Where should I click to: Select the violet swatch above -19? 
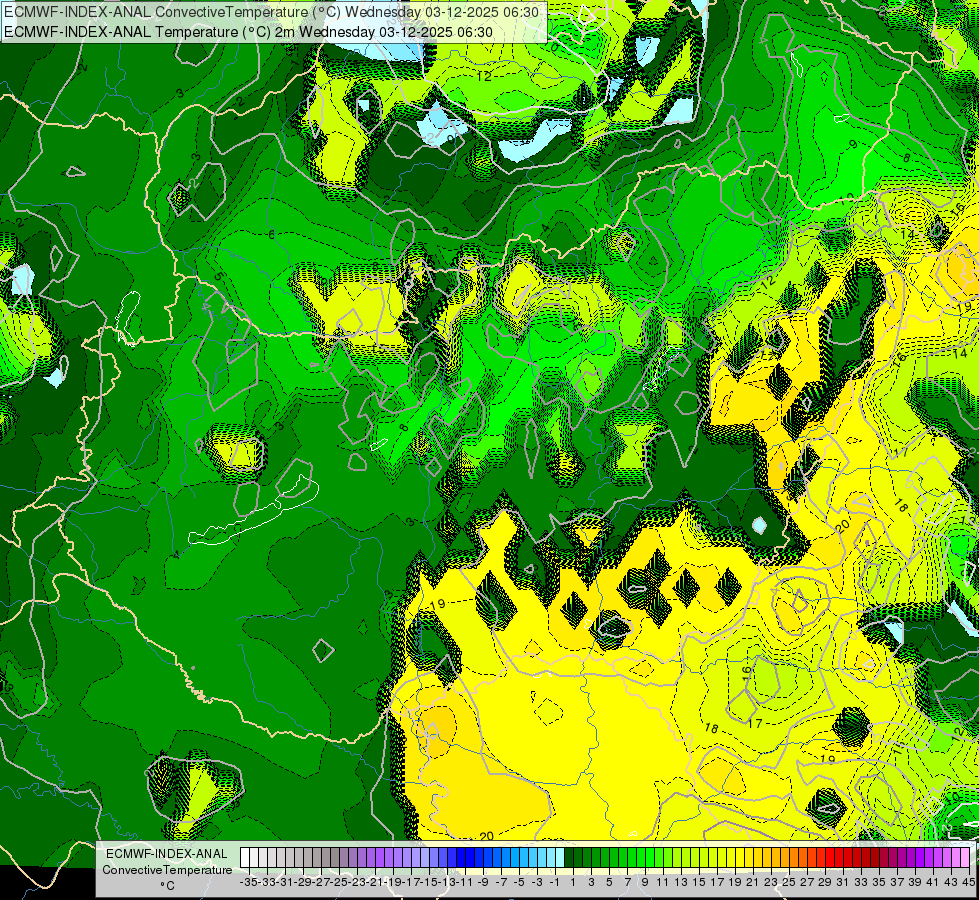(x=389, y=857)
